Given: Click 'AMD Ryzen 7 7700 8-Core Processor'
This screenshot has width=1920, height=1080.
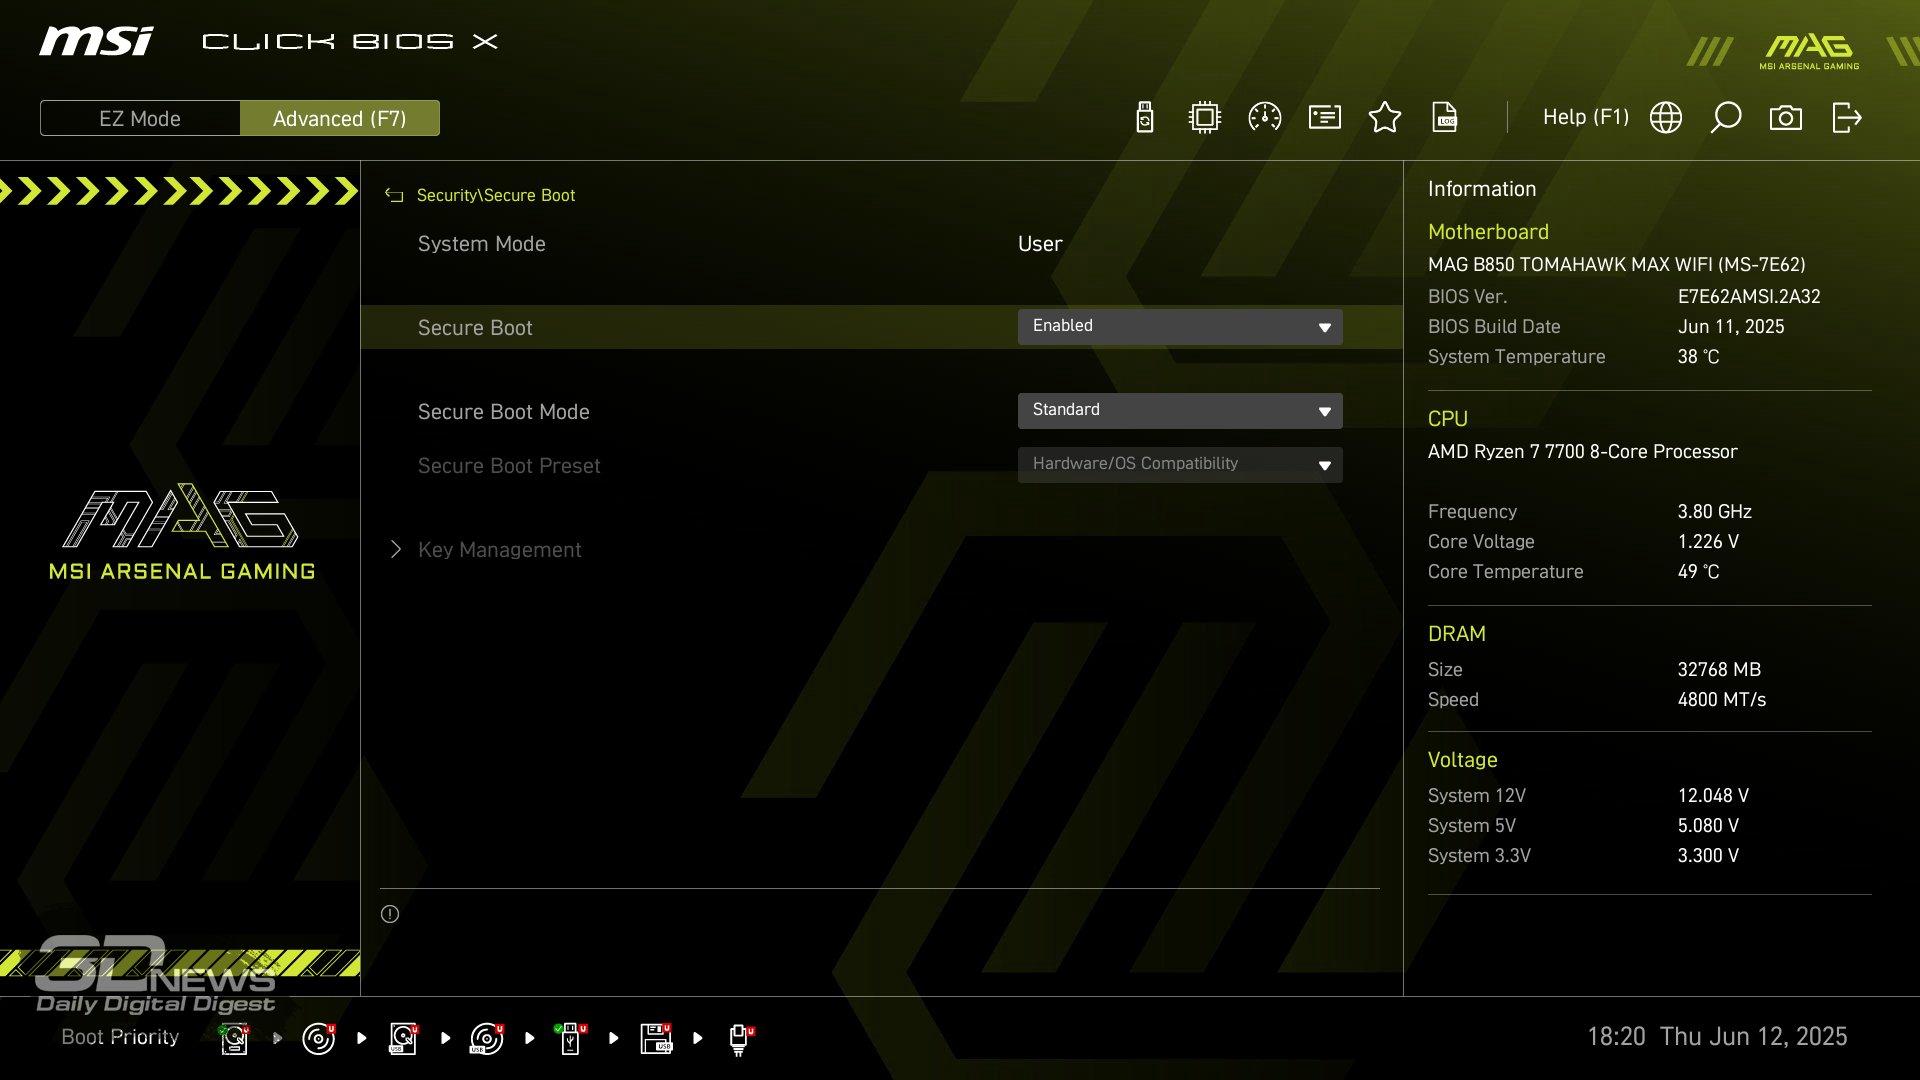Looking at the screenshot, I should [1583, 452].
